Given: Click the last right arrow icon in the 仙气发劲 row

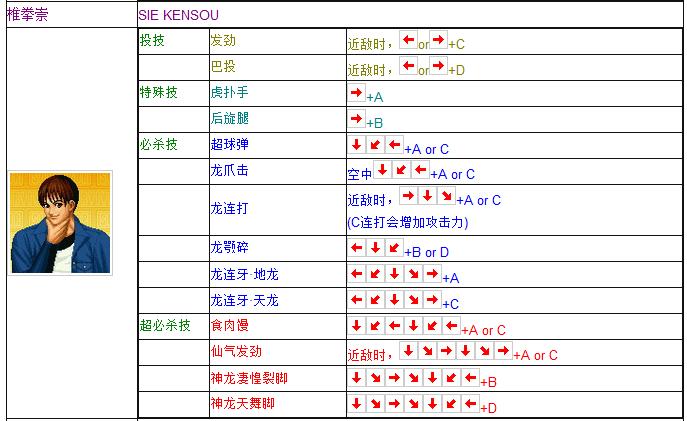Looking at the screenshot, I should pos(503,350).
